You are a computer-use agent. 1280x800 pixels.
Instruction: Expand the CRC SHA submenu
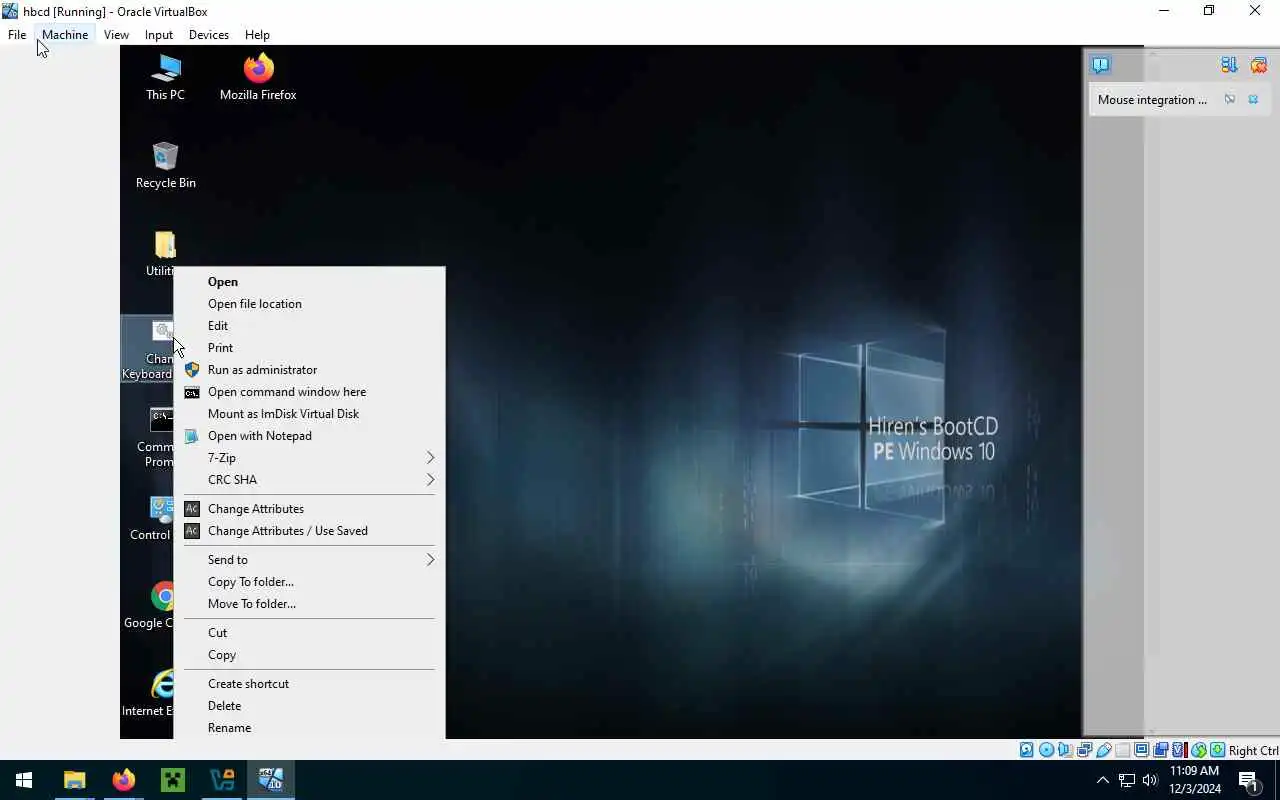click(x=309, y=480)
